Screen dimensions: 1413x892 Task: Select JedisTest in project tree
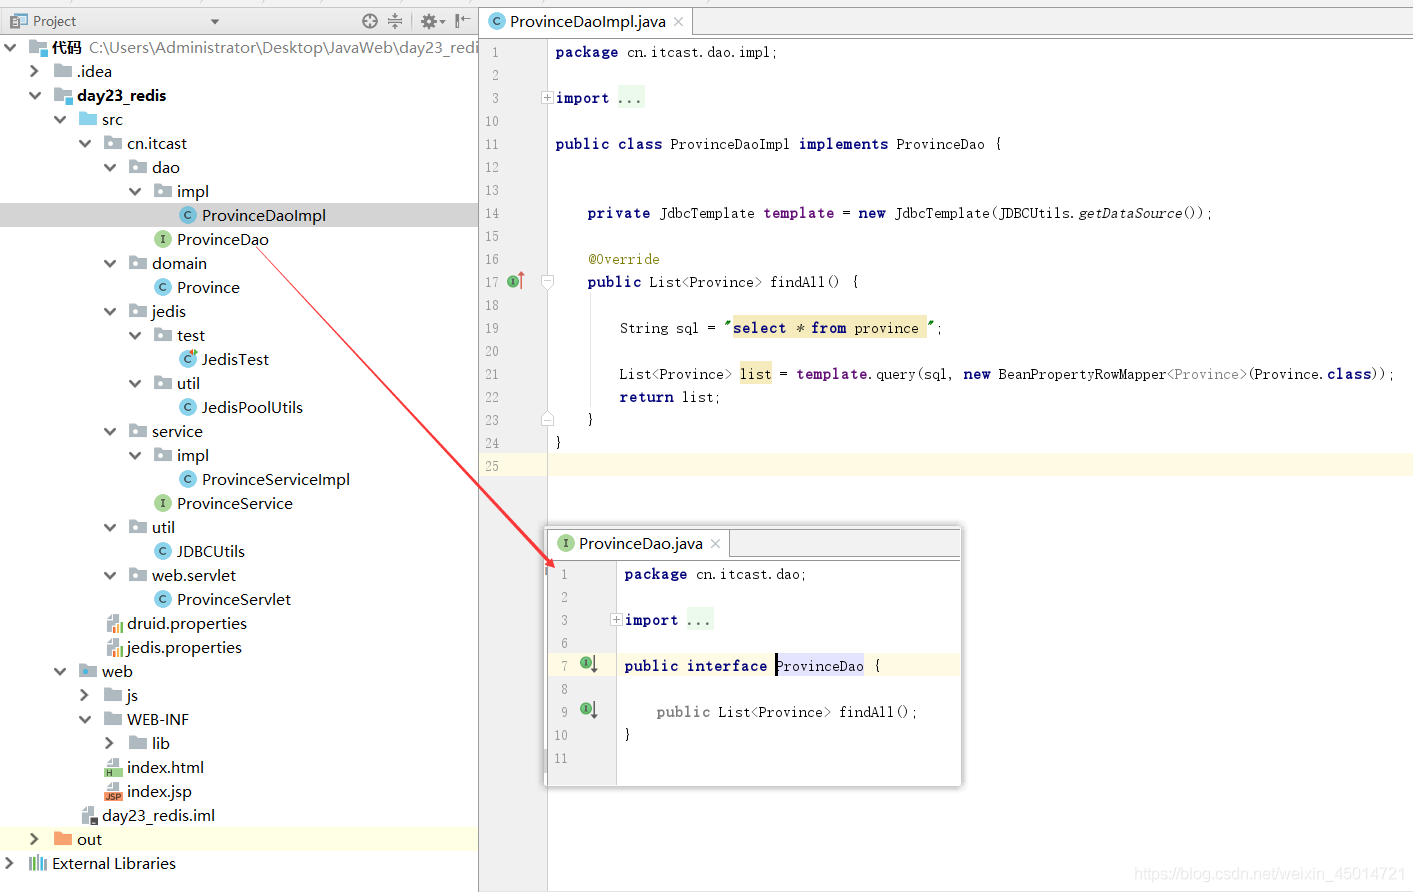[235, 359]
